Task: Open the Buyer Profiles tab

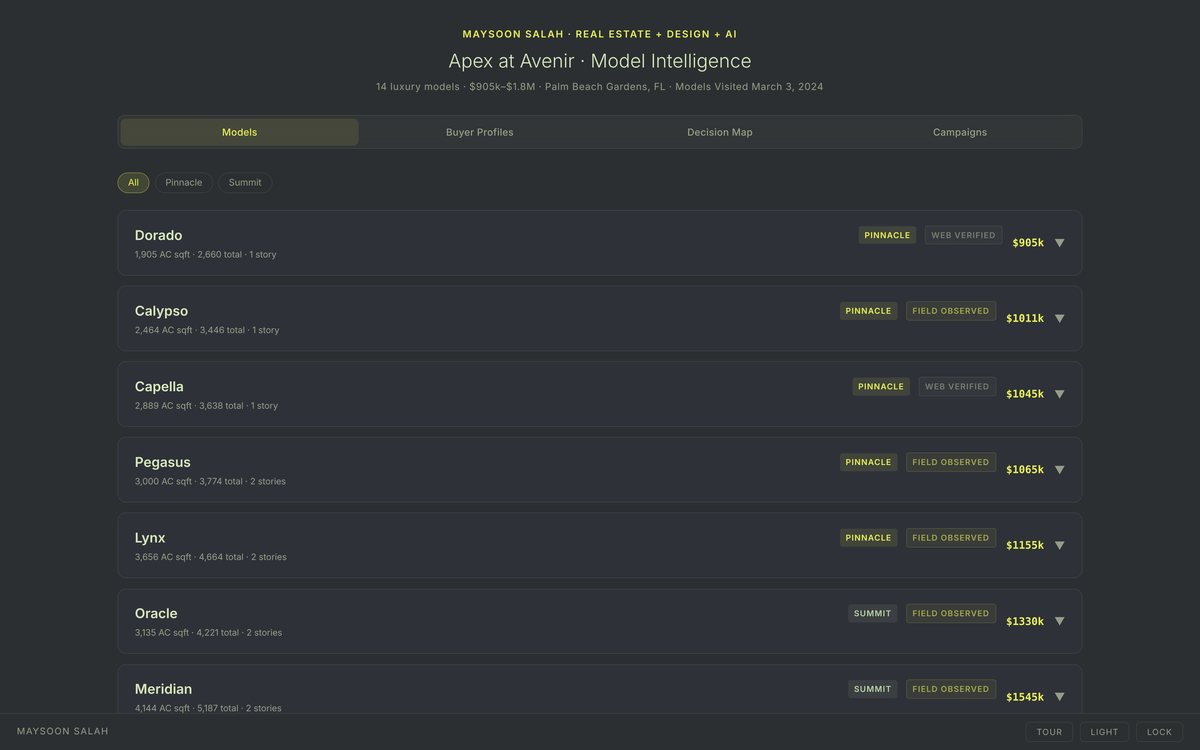Action: tap(480, 132)
